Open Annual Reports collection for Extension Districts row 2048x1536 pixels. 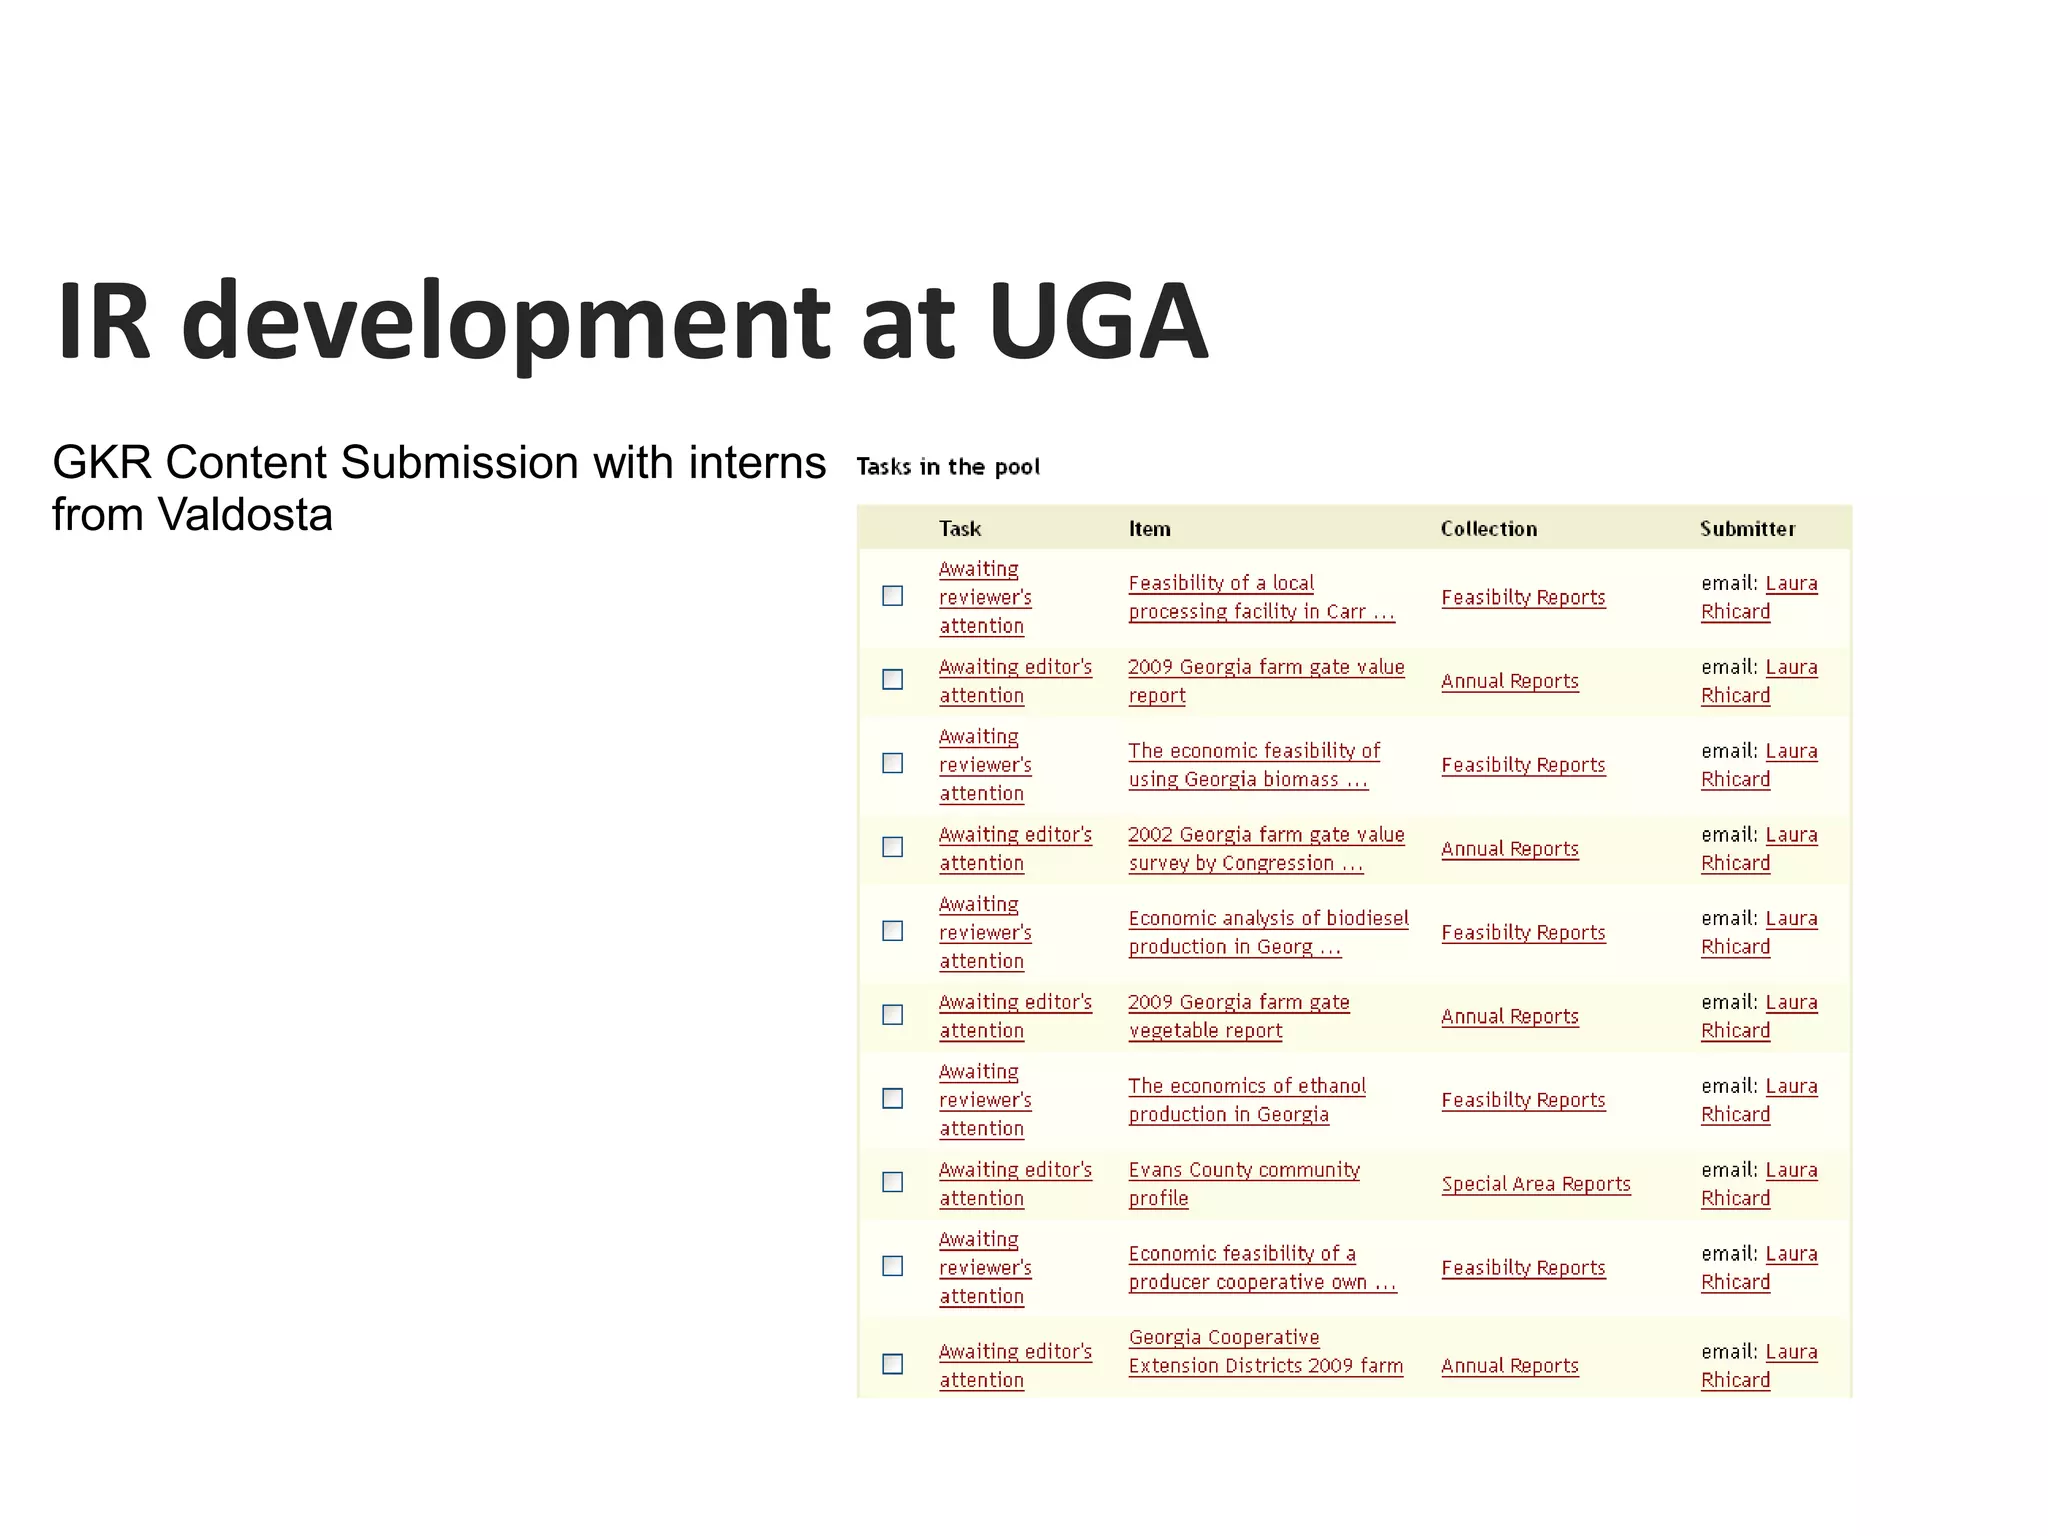1510,1366
